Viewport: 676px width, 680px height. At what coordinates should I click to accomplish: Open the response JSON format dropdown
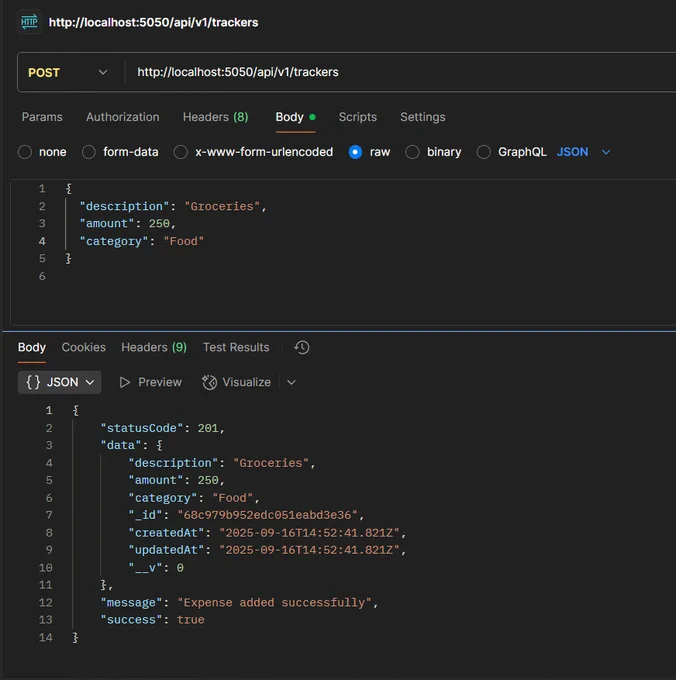[60, 382]
